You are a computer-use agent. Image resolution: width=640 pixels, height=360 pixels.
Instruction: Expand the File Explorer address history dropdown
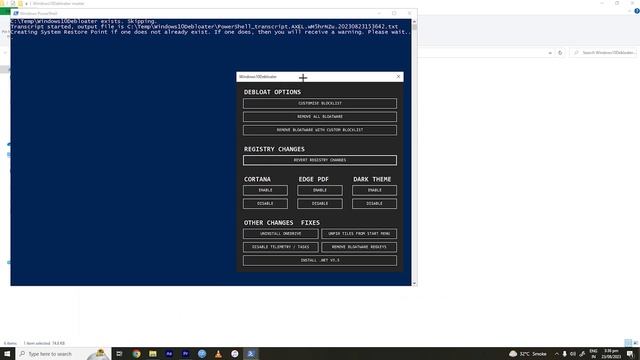pyautogui.click(x=550, y=53)
